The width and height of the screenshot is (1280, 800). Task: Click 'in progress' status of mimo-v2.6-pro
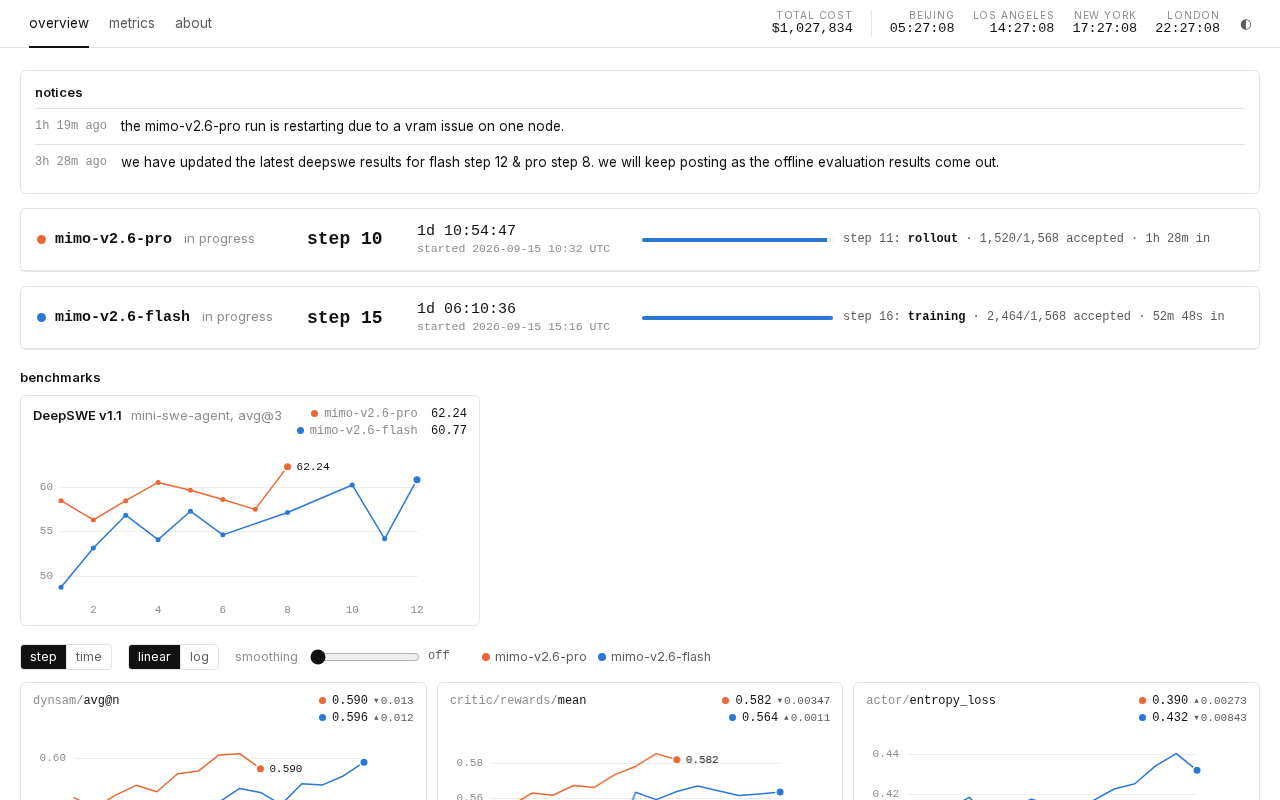coord(219,239)
